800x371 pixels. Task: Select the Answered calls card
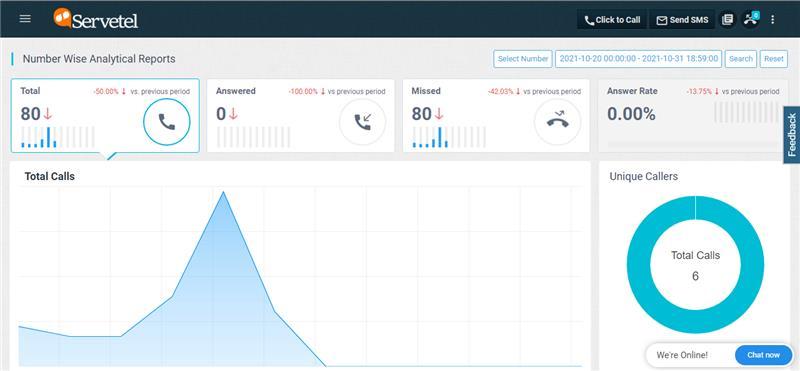pyautogui.click(x=301, y=115)
